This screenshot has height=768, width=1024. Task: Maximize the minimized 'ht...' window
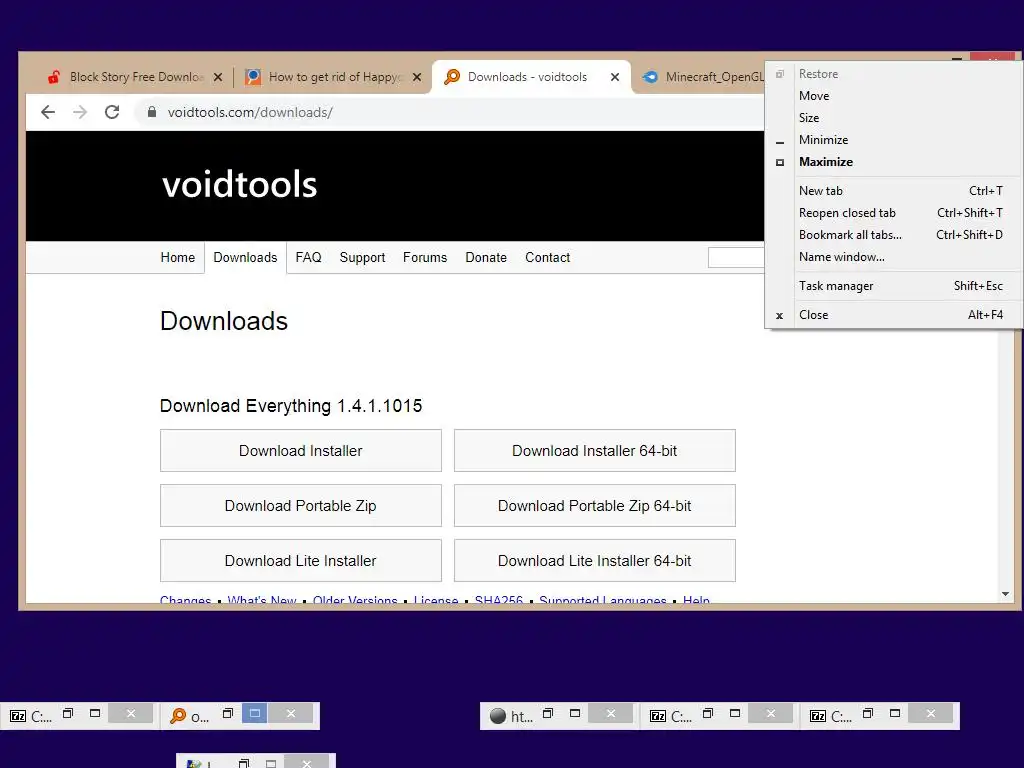575,714
